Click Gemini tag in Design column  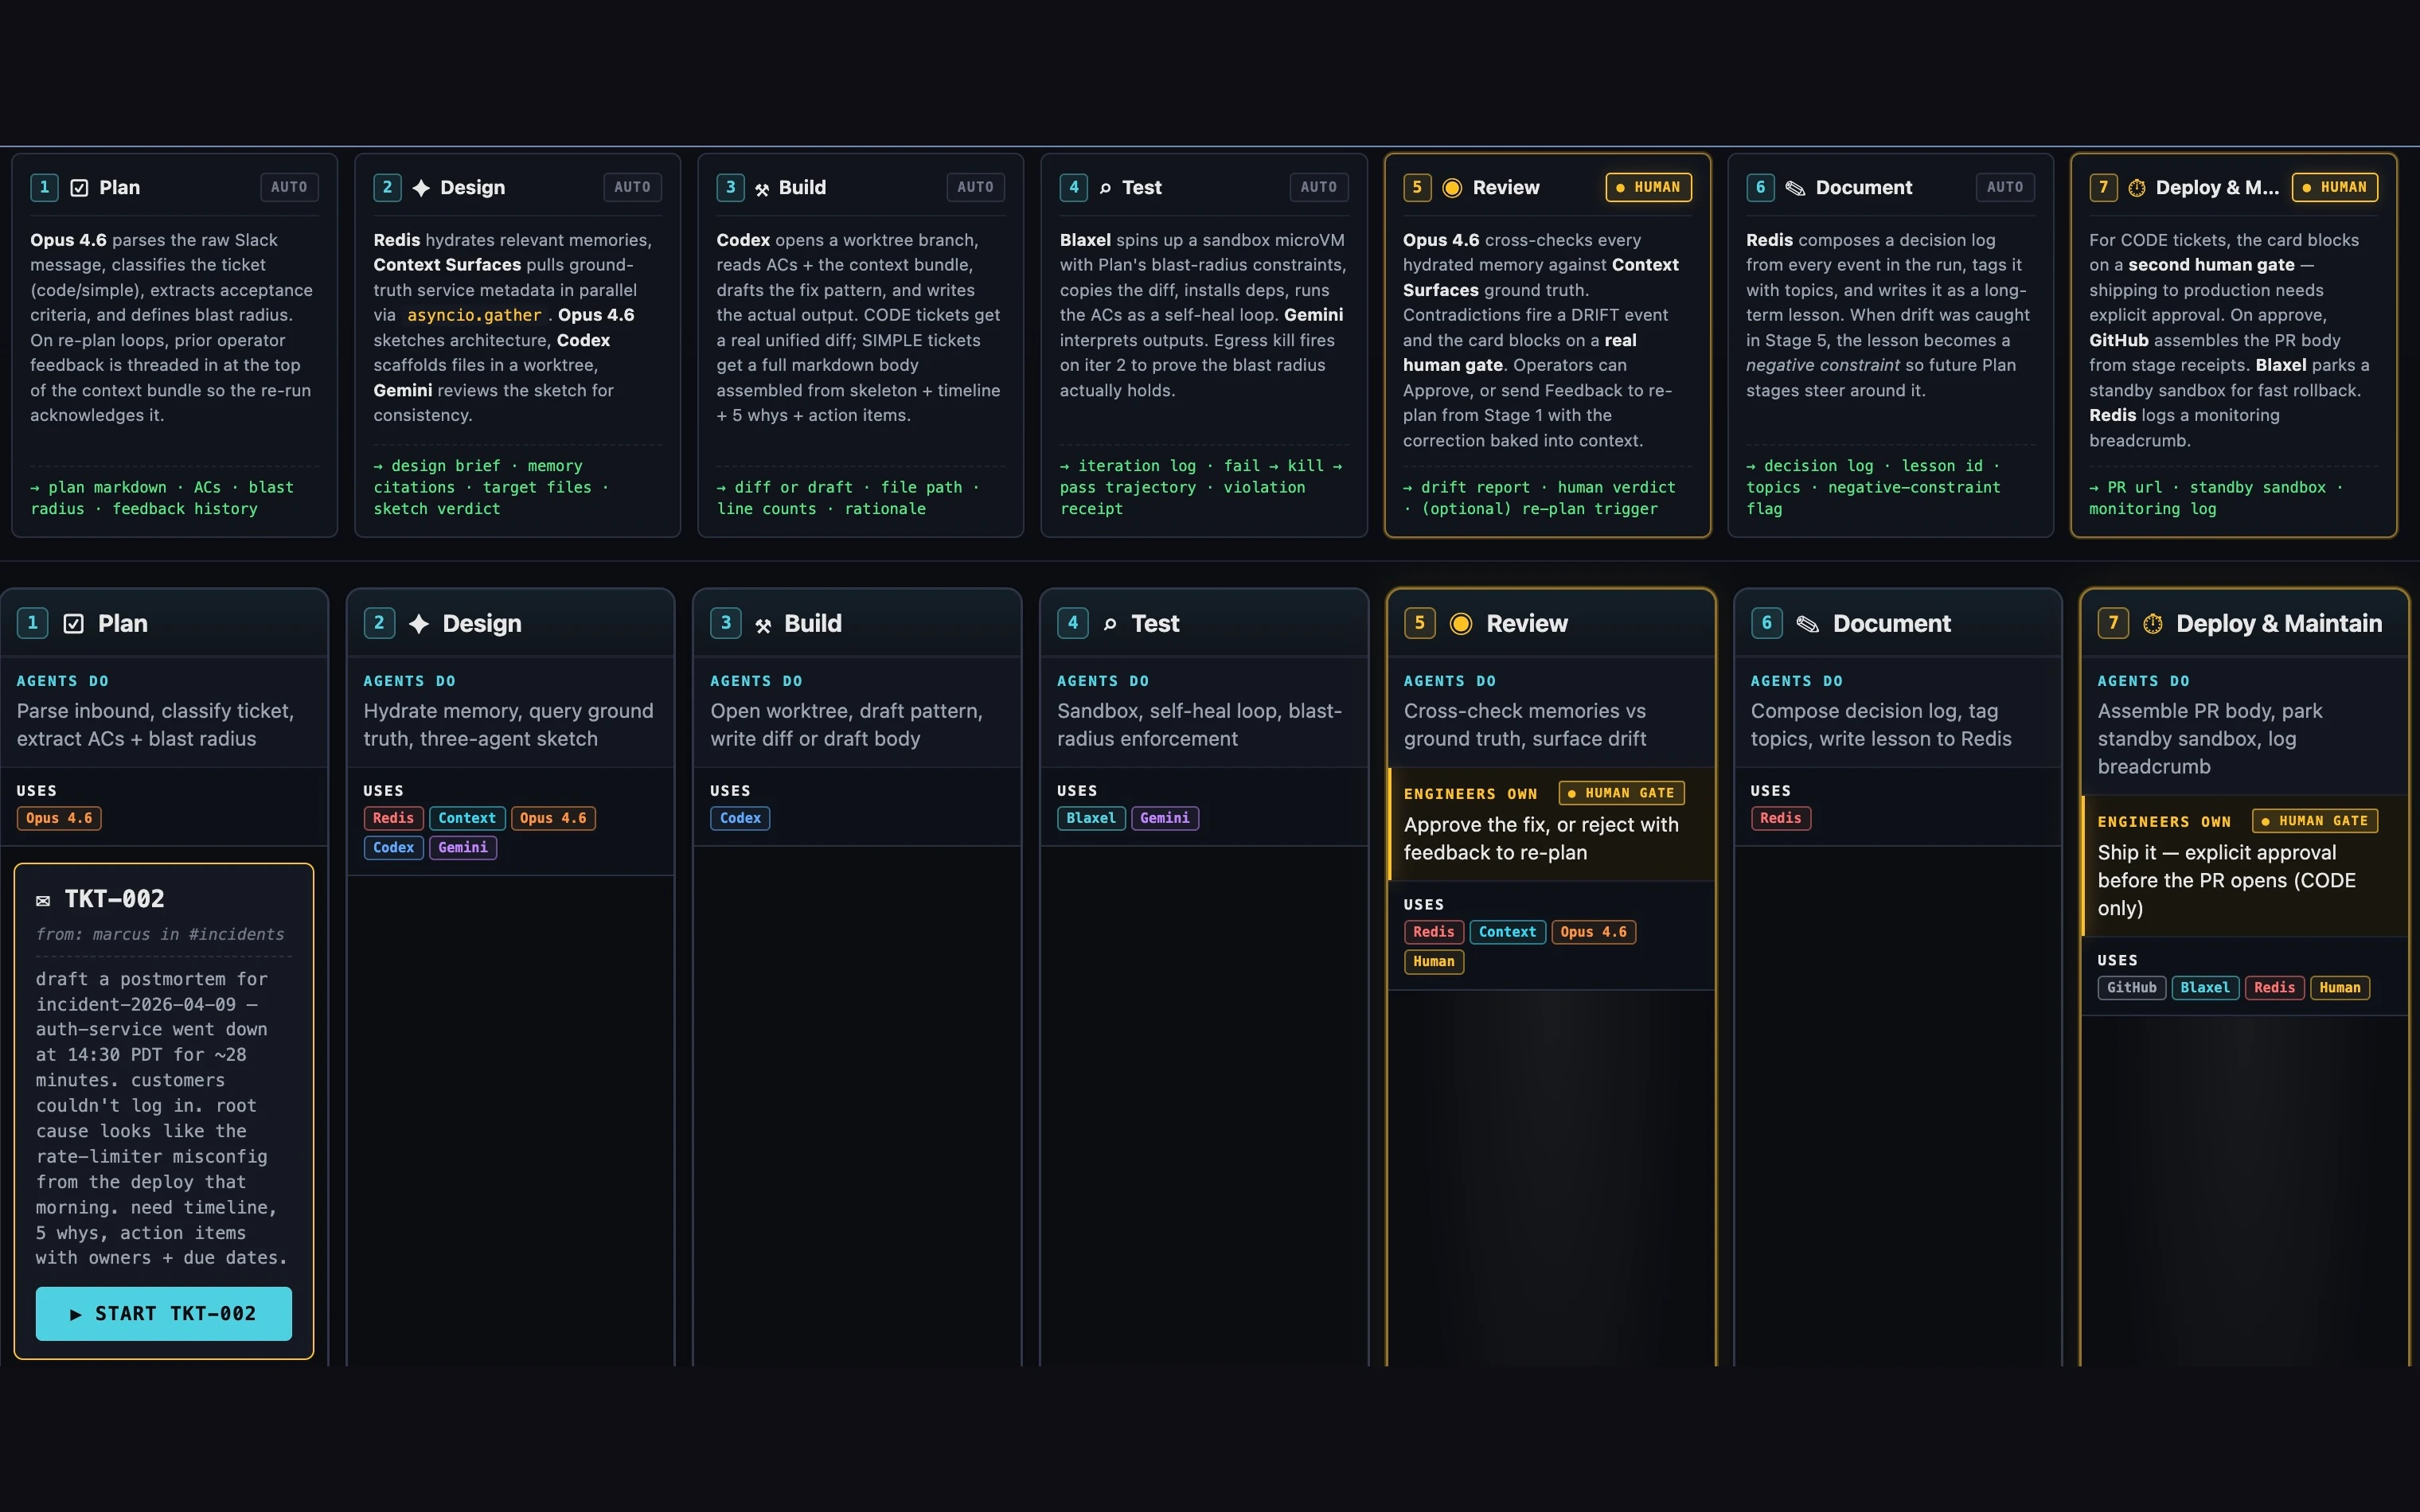click(x=463, y=847)
